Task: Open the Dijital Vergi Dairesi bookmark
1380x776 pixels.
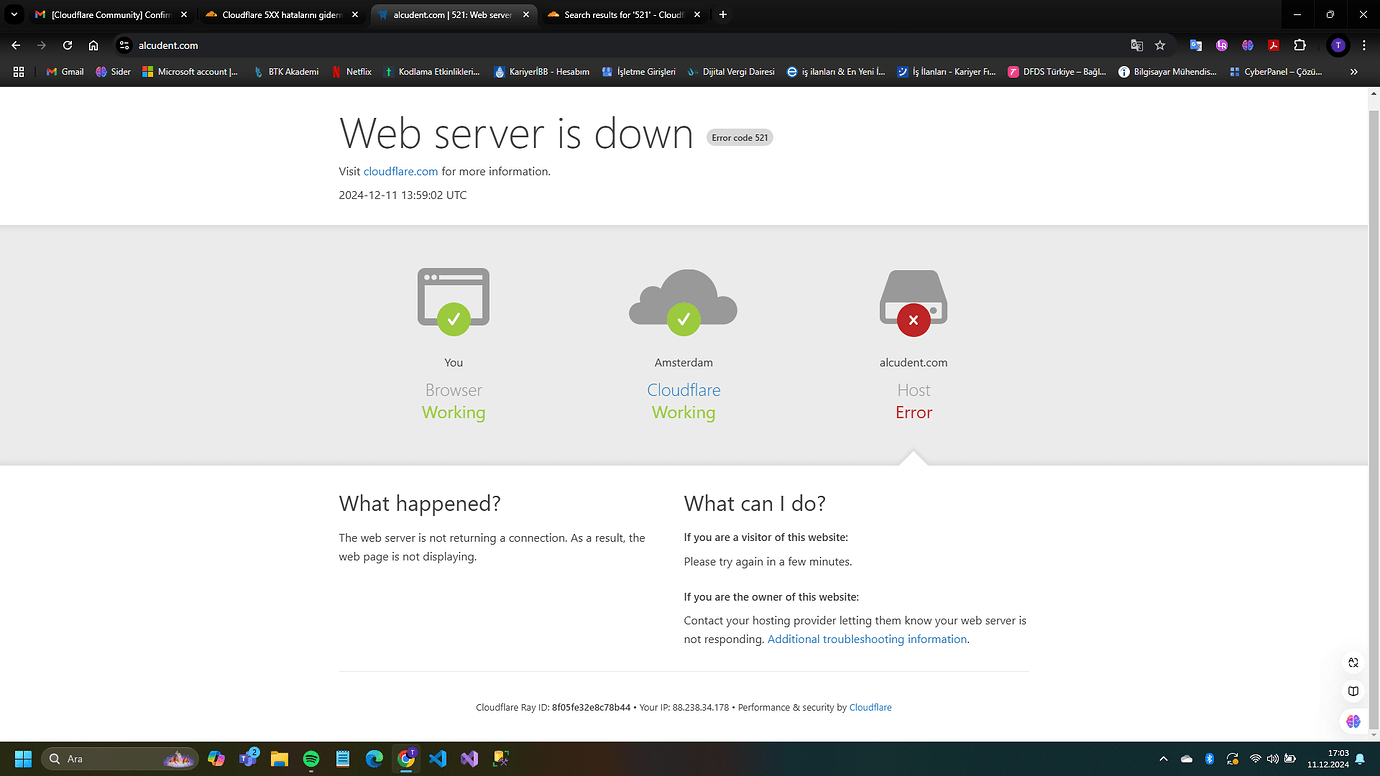Action: [731, 72]
